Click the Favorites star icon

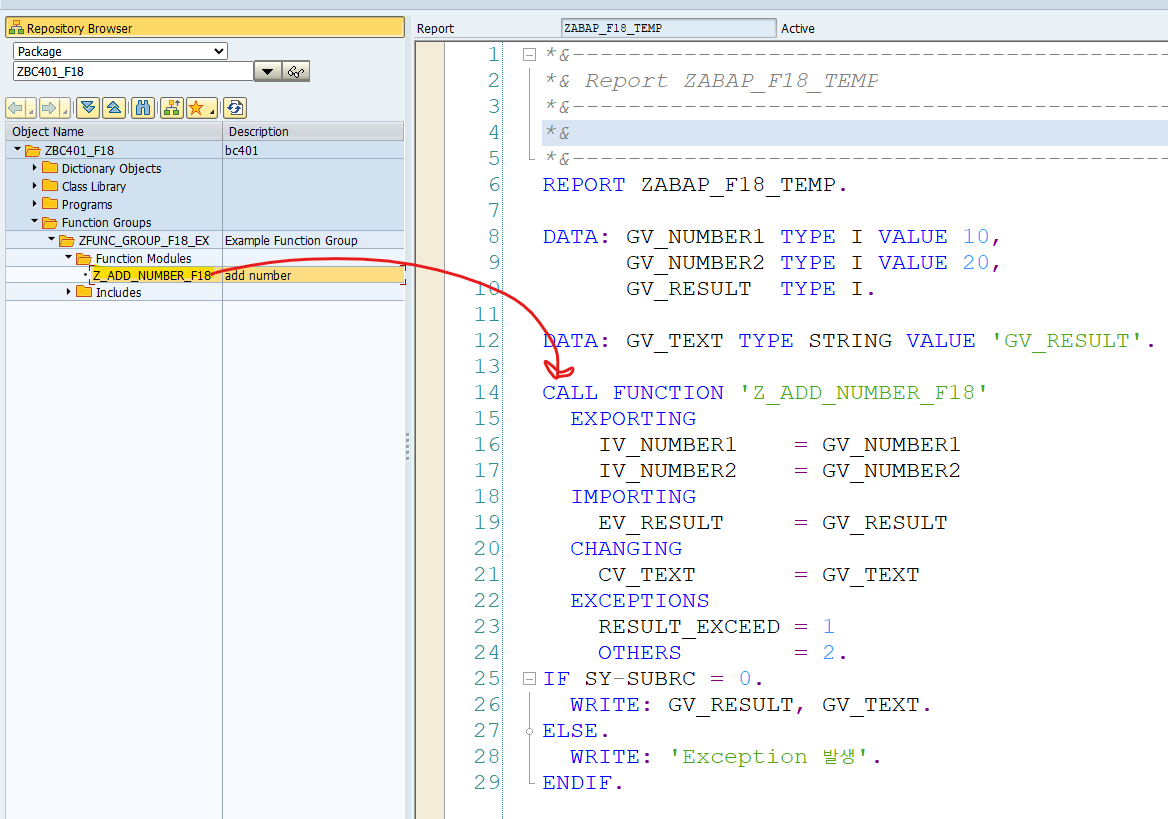196,108
